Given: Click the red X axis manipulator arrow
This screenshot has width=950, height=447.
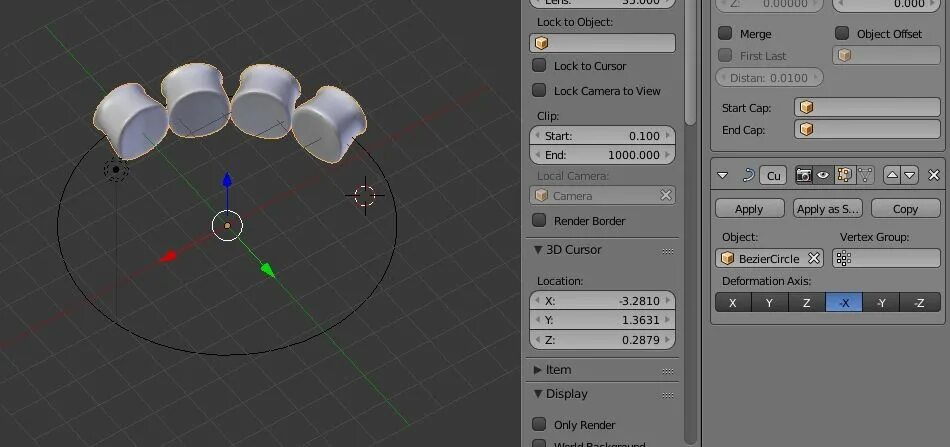Looking at the screenshot, I should (x=168, y=256).
